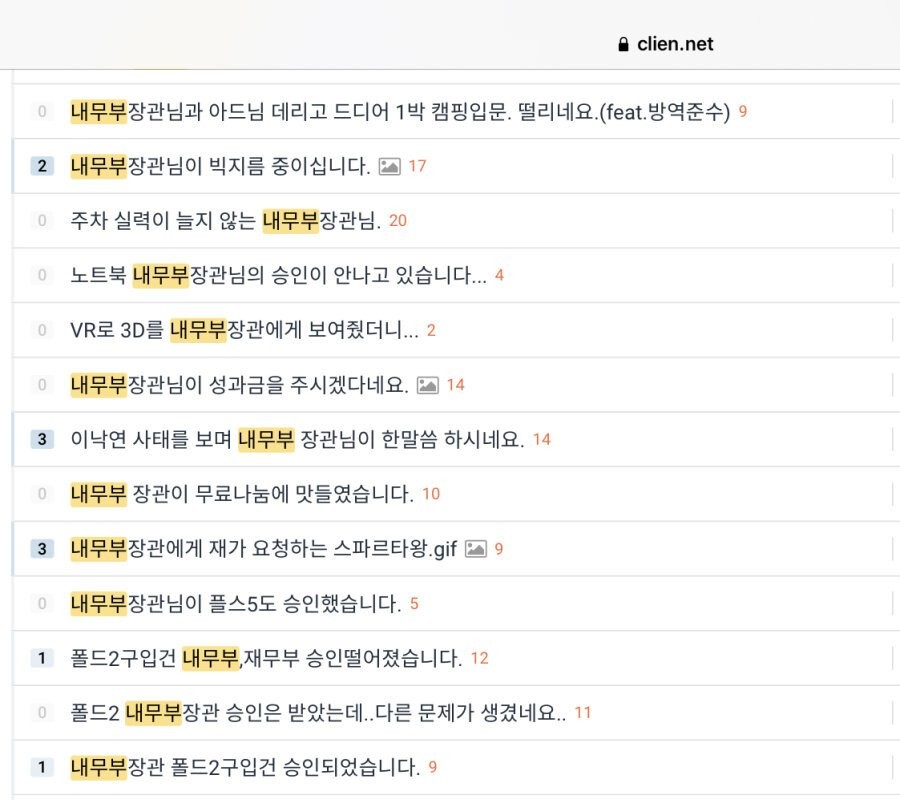This screenshot has width=900, height=800.
Task: Click the clien.net address bar
Action: [666, 44]
